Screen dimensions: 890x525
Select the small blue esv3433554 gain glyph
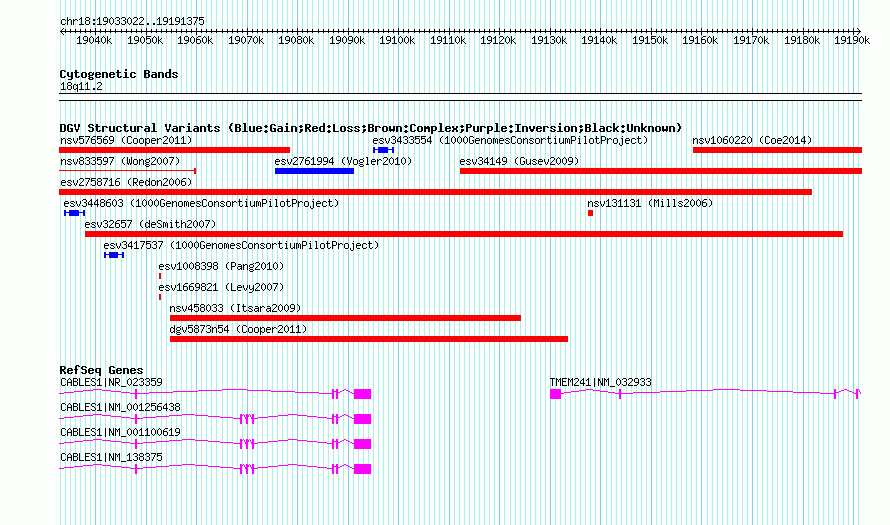click(x=384, y=150)
